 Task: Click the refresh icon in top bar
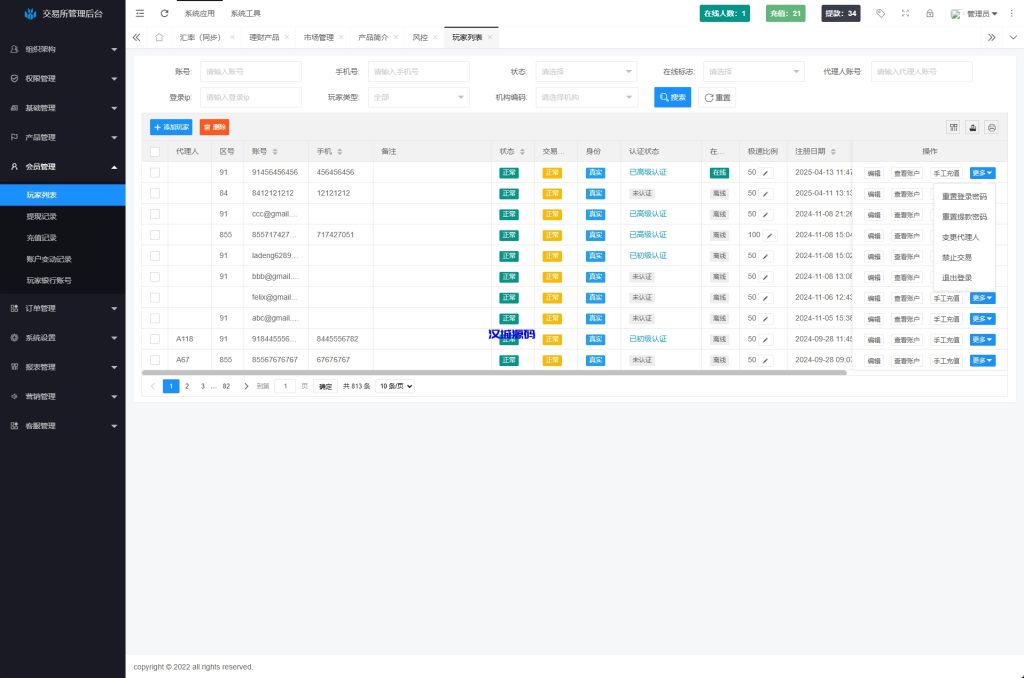coord(164,13)
